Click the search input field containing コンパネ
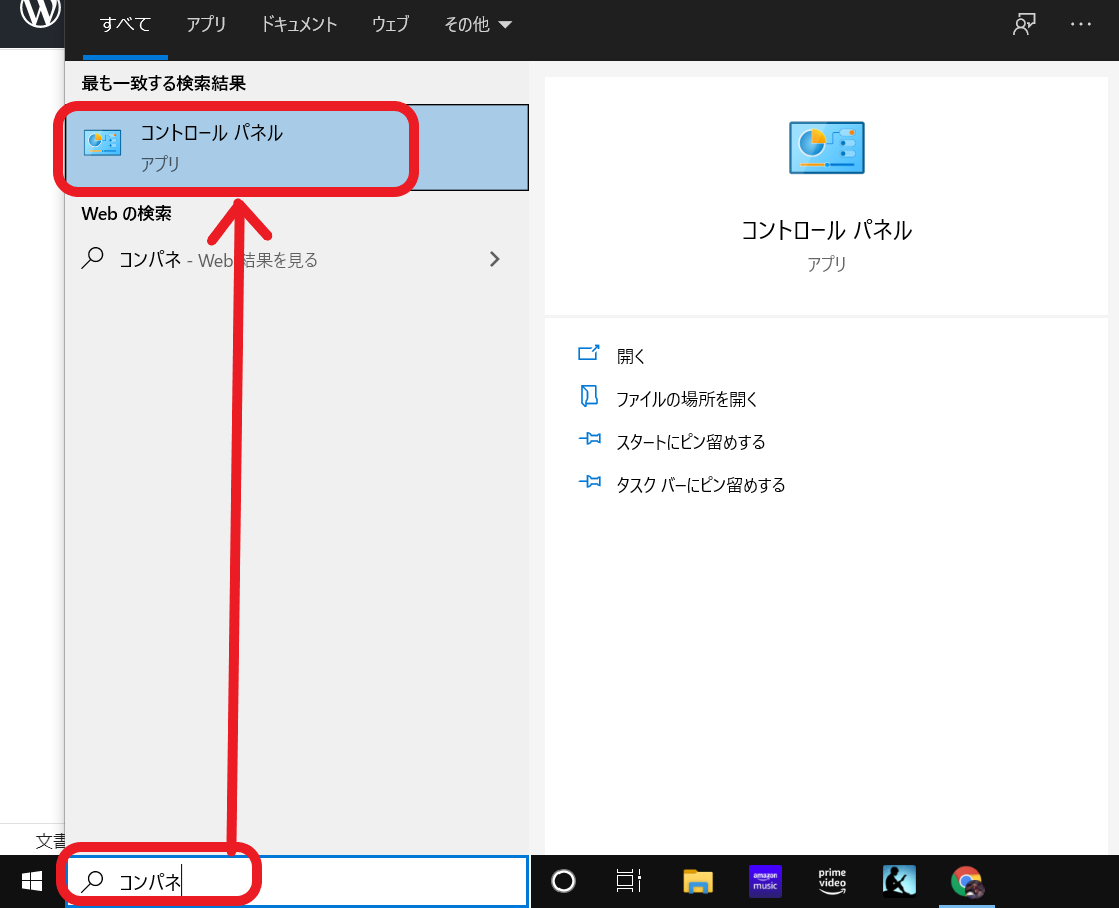The height and width of the screenshot is (908, 1119). 297,882
